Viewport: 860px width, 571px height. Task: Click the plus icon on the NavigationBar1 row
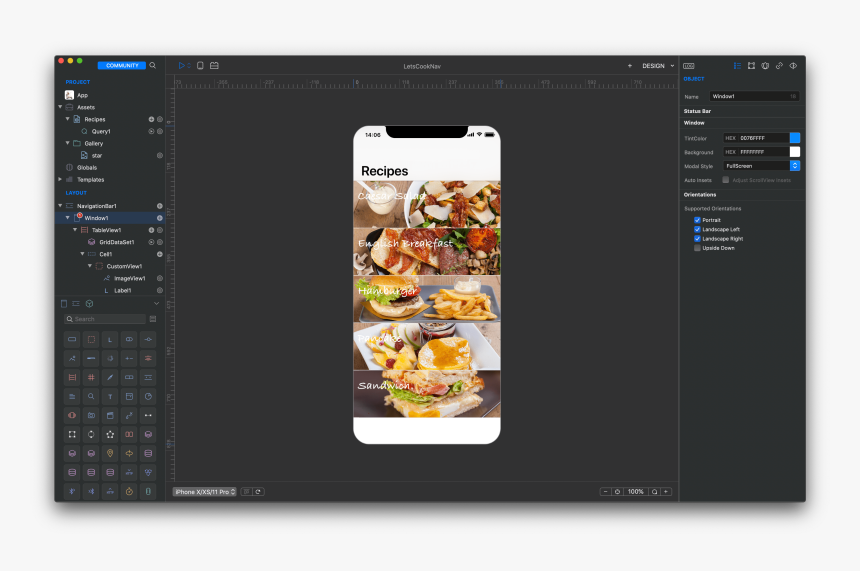(x=160, y=206)
